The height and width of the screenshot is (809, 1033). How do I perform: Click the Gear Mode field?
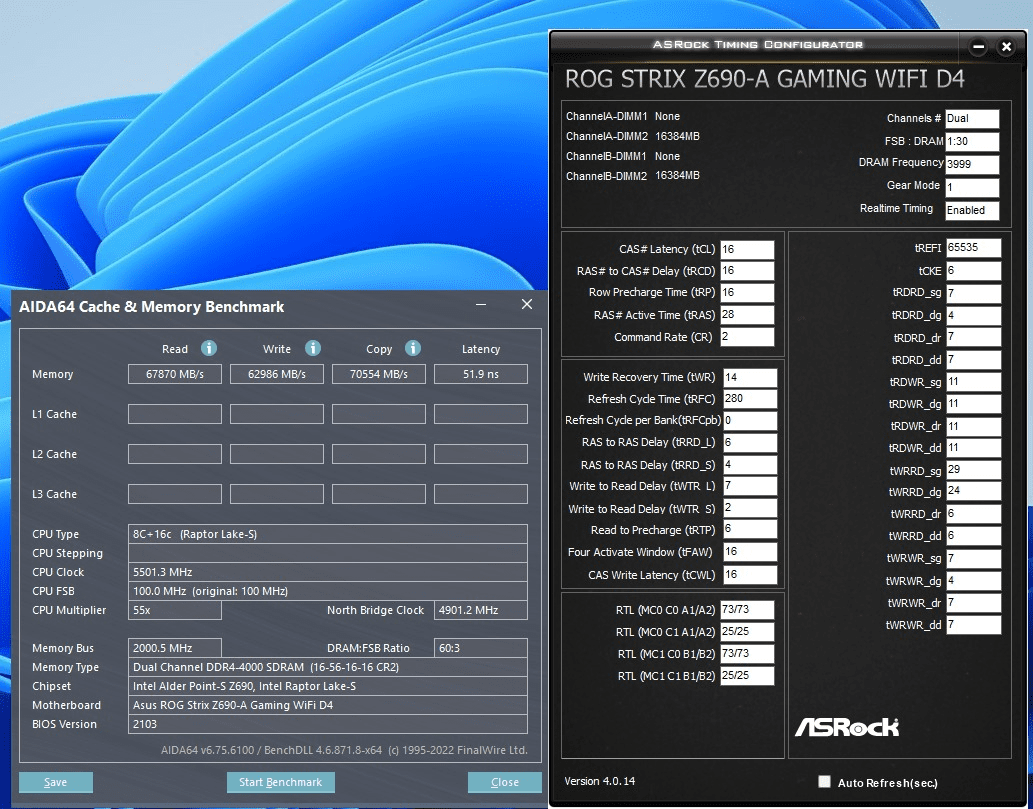point(972,187)
